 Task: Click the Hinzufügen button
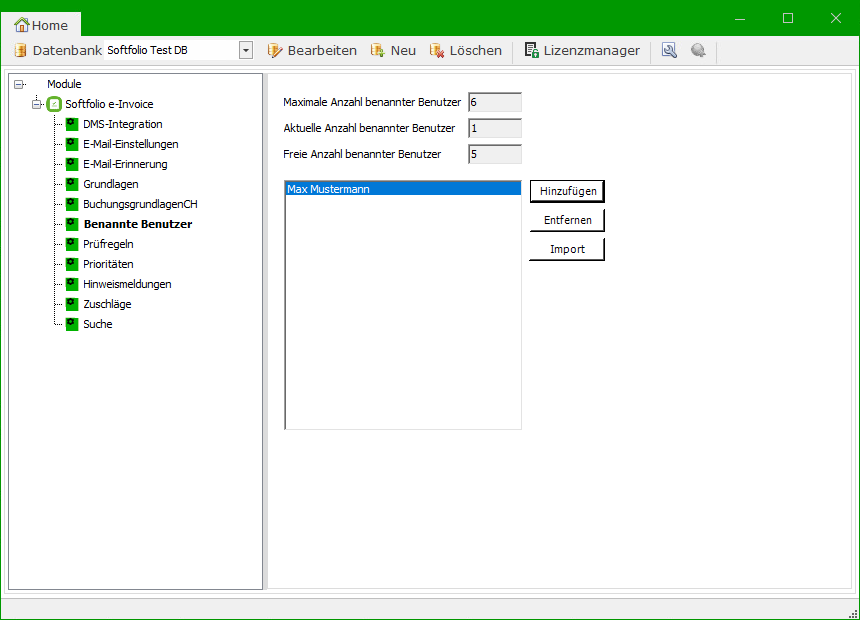[567, 191]
